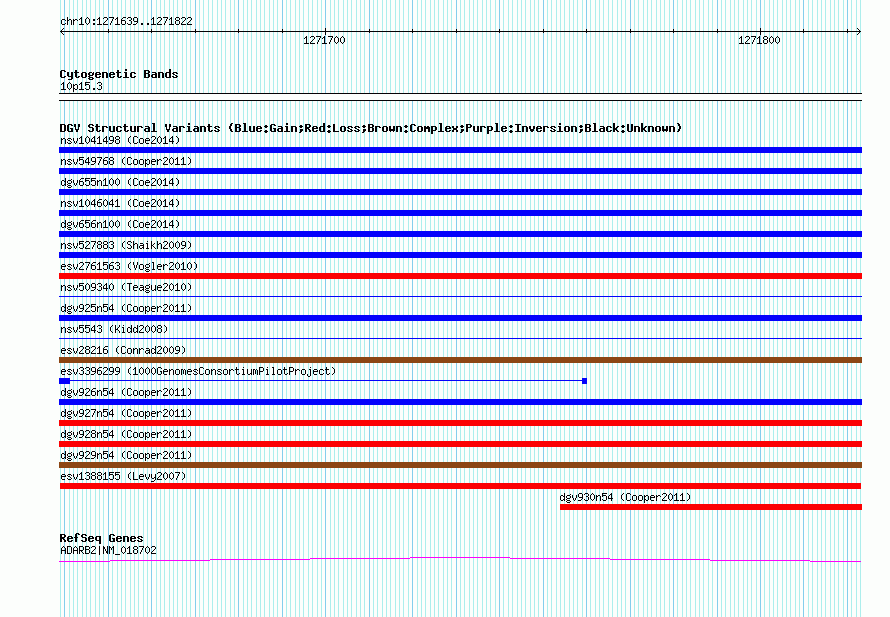Image resolution: width=890 pixels, height=617 pixels.
Task: Click the ADARB2|NM_018702 gene label
Action: tap(108, 550)
